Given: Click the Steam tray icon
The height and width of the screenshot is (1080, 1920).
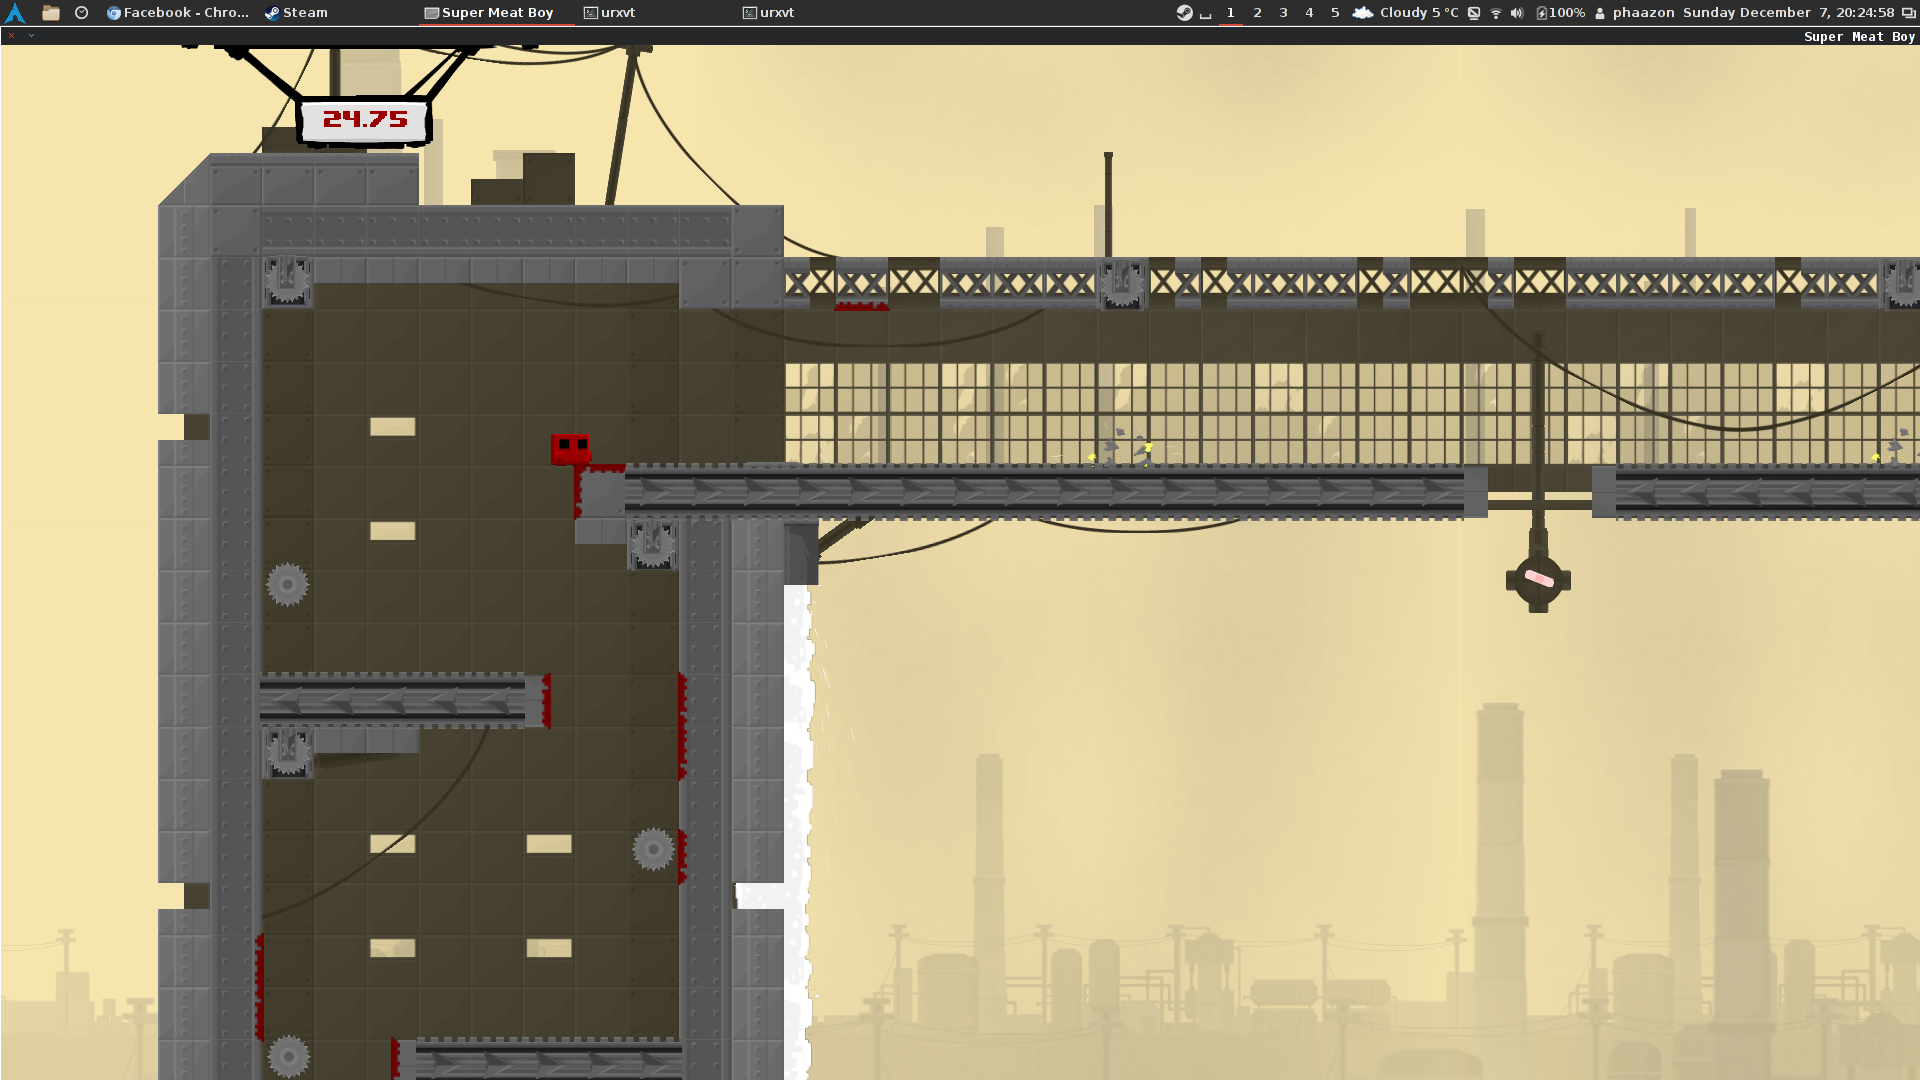Looking at the screenshot, I should click(x=1184, y=13).
